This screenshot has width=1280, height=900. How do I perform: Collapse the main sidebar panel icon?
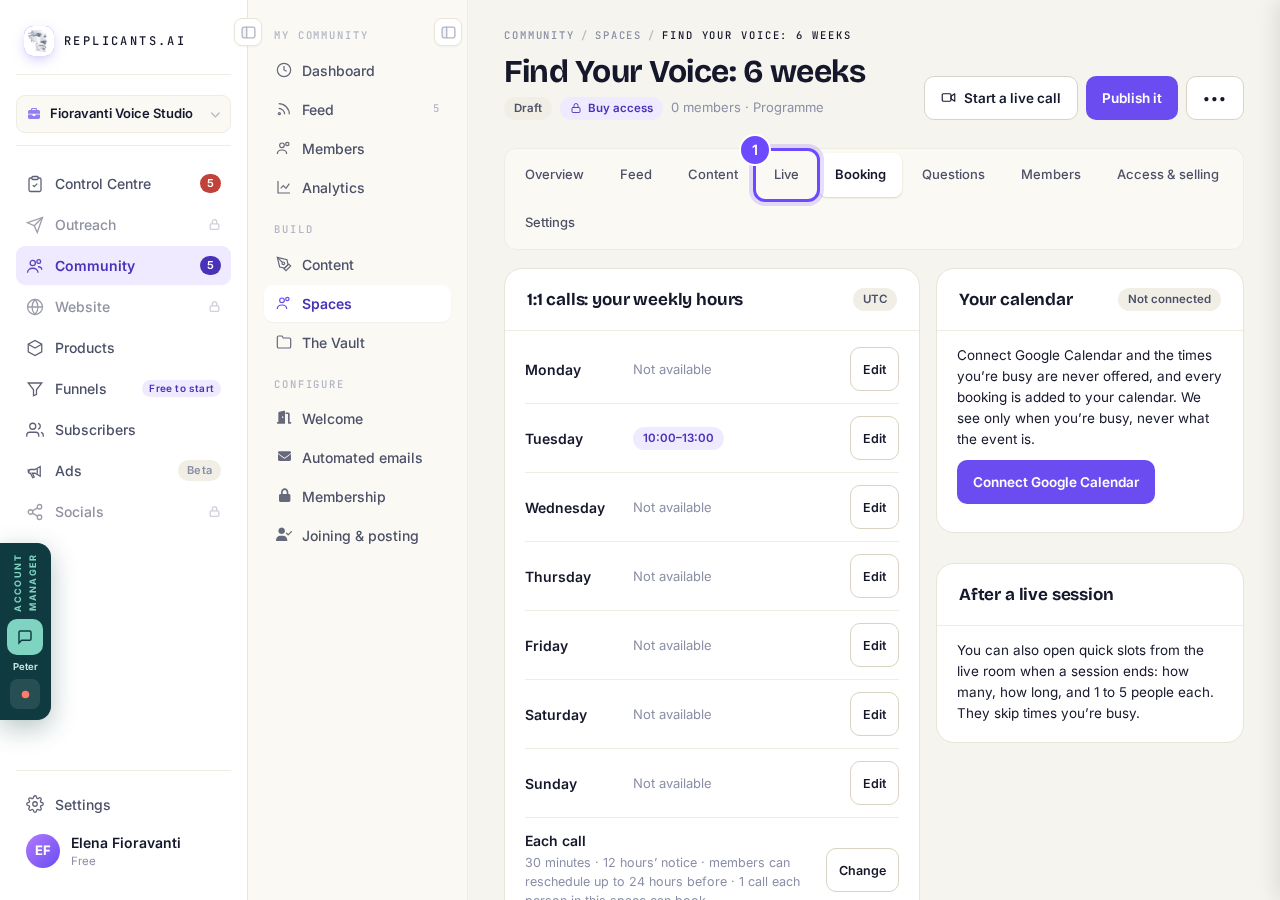[248, 32]
